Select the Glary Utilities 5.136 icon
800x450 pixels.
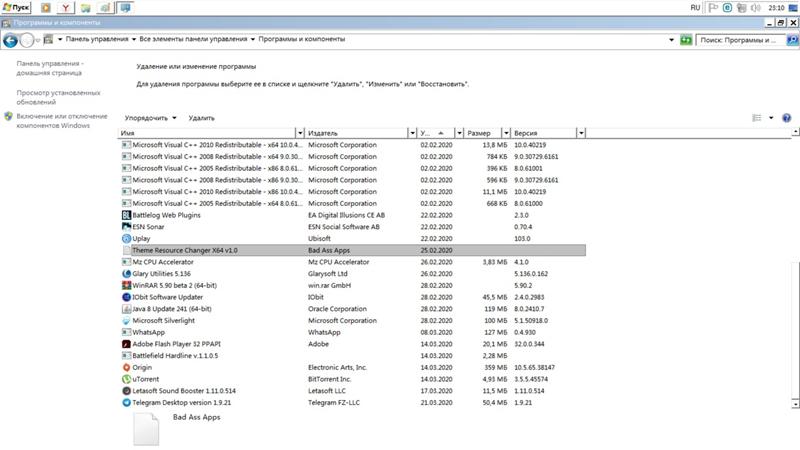pyautogui.click(x=127, y=274)
